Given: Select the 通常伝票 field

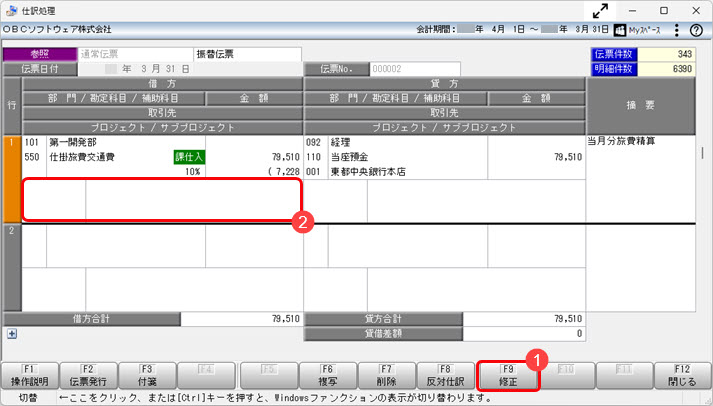Looking at the screenshot, I should click(136, 54).
